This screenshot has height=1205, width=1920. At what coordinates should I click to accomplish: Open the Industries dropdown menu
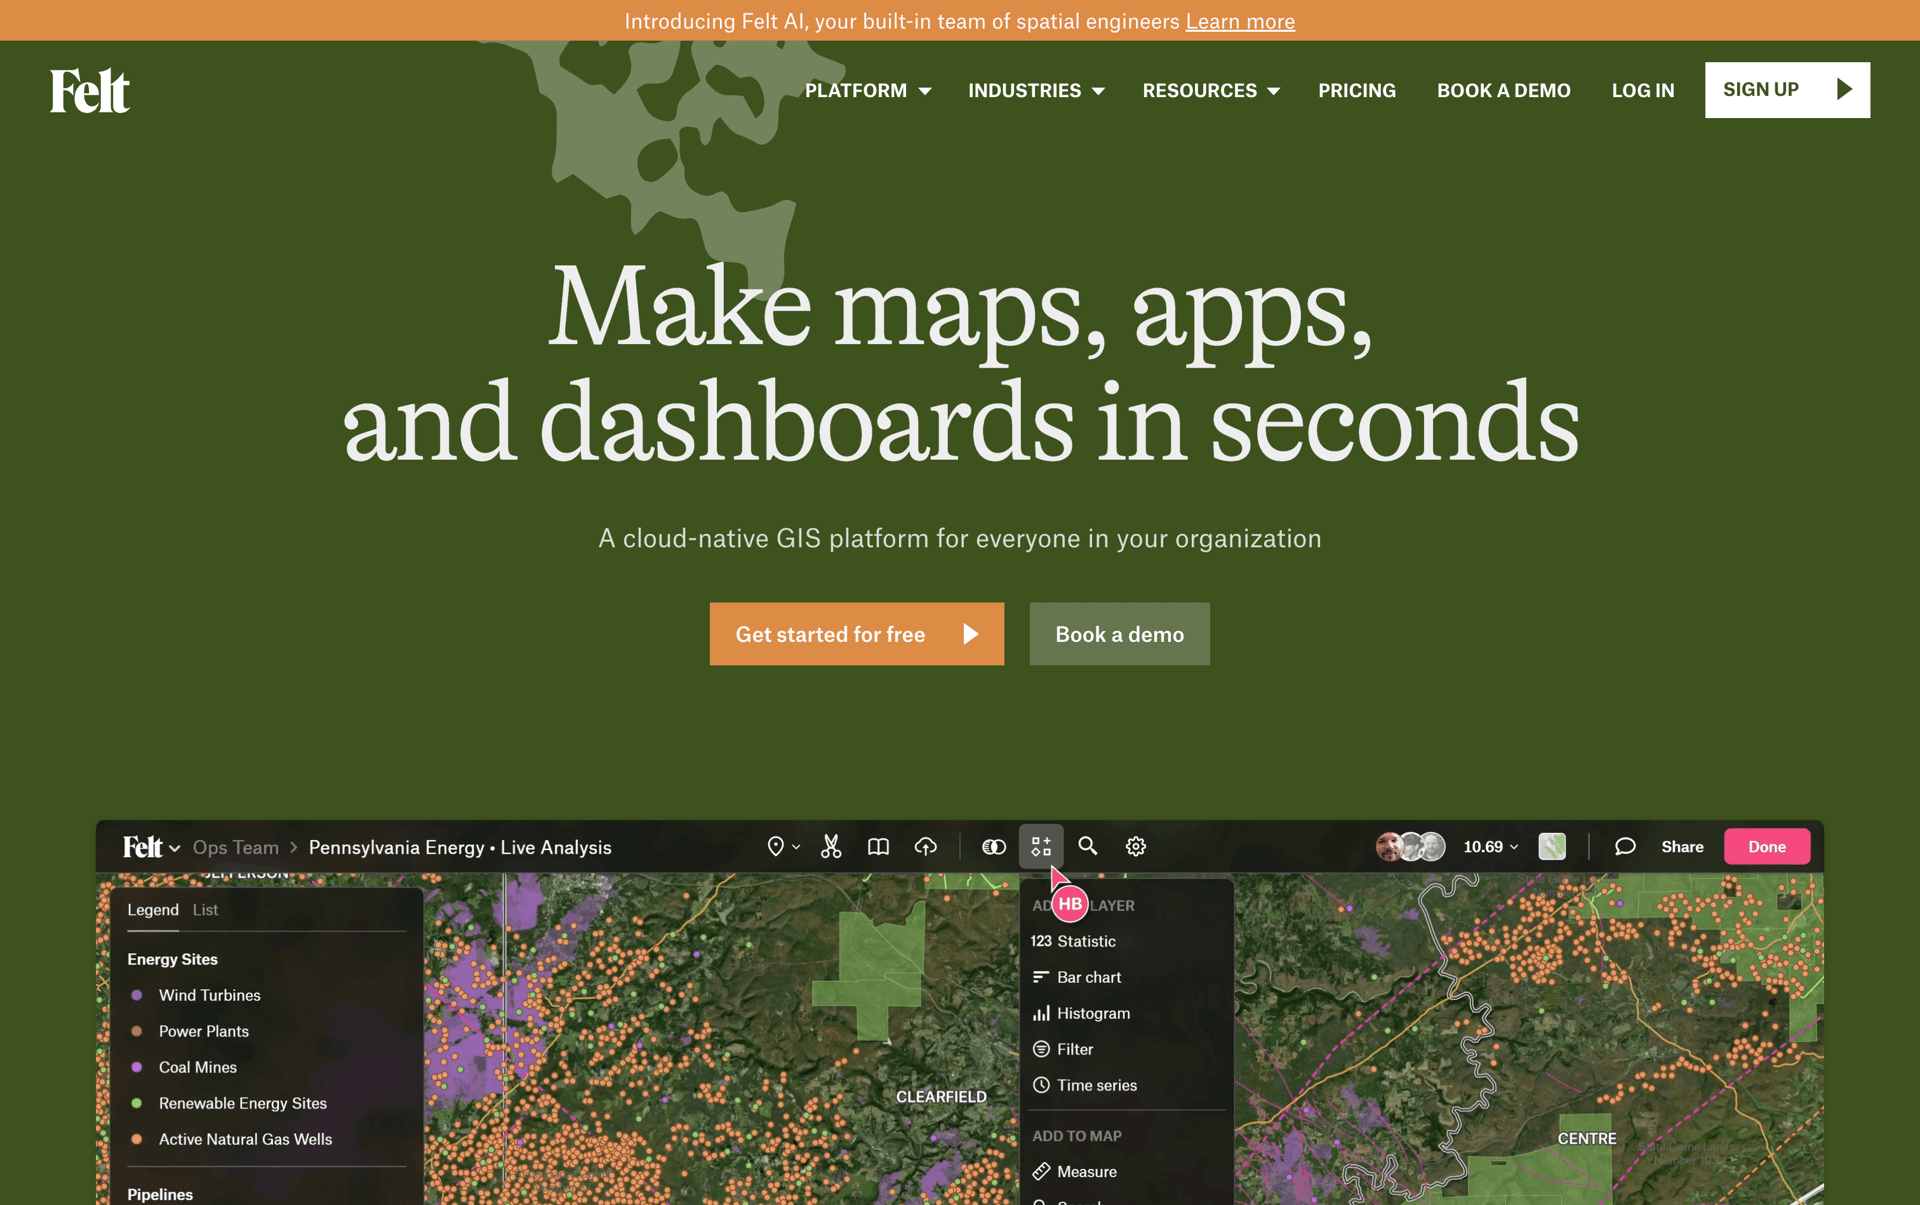[1036, 90]
